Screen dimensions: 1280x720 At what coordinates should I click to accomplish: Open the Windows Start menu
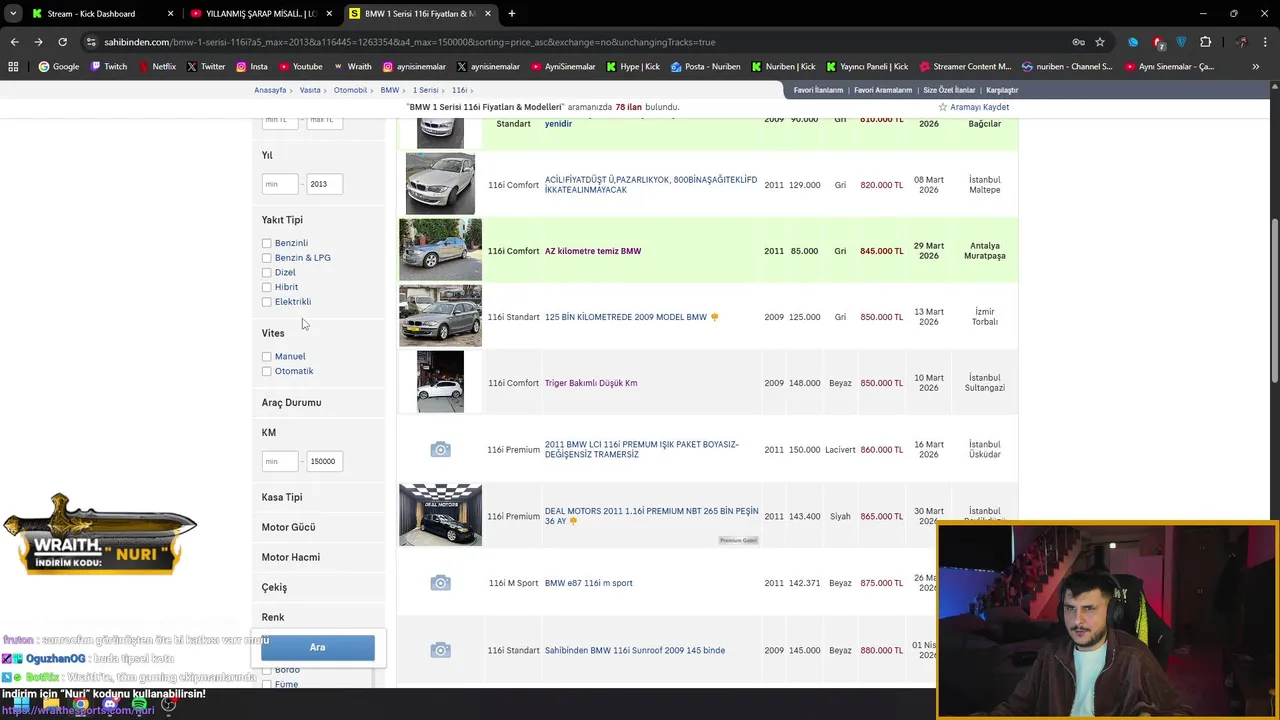click(x=22, y=705)
